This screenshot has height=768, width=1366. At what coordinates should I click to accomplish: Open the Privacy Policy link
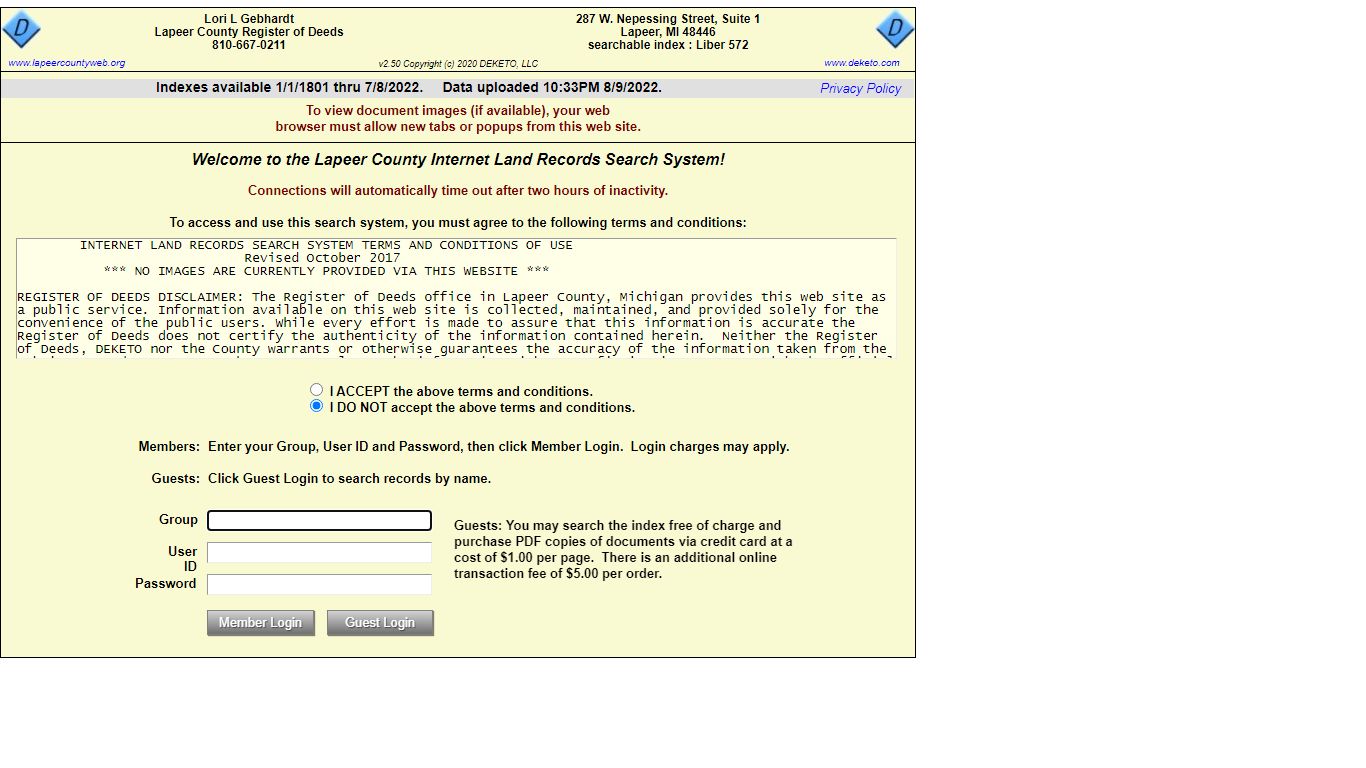[861, 88]
